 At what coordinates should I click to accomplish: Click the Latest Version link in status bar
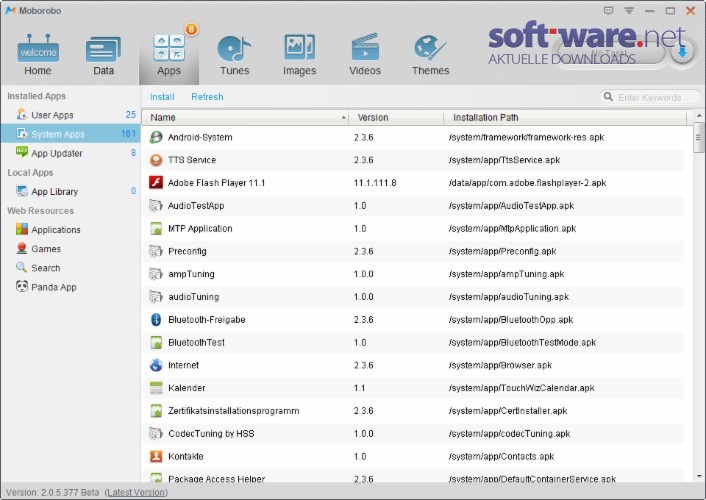coord(136,492)
